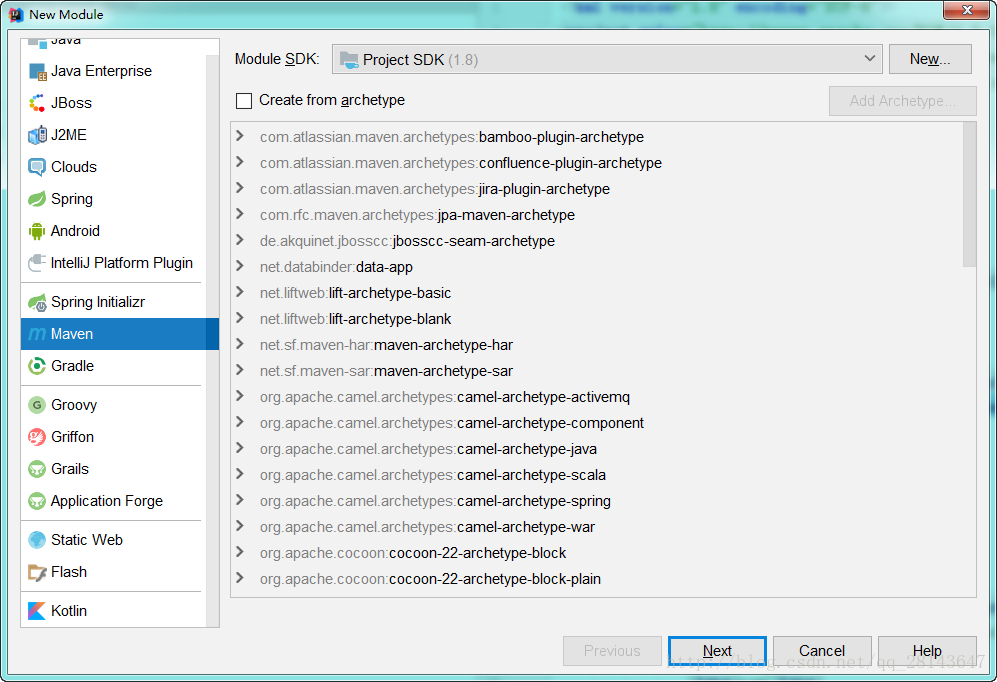Open the Help button
Viewport: 997px width, 682px height.
coord(927,651)
